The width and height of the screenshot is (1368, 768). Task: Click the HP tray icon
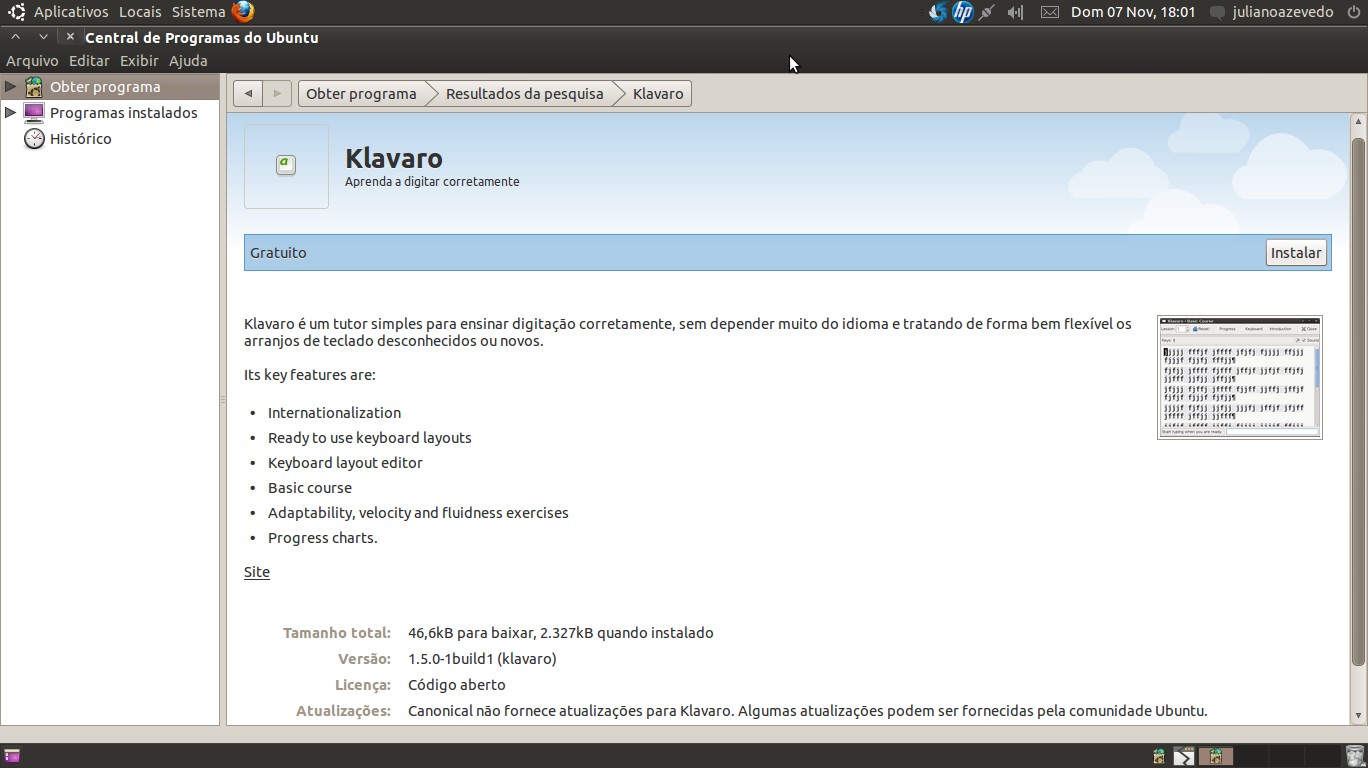[x=963, y=12]
